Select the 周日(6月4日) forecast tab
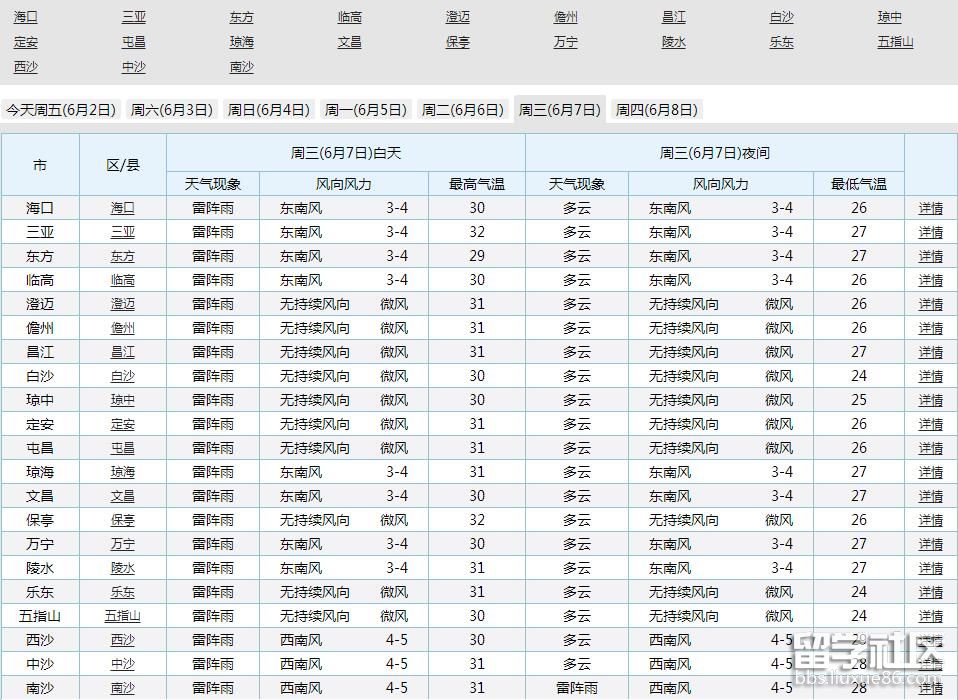The width and height of the screenshot is (958, 700). 268,110
